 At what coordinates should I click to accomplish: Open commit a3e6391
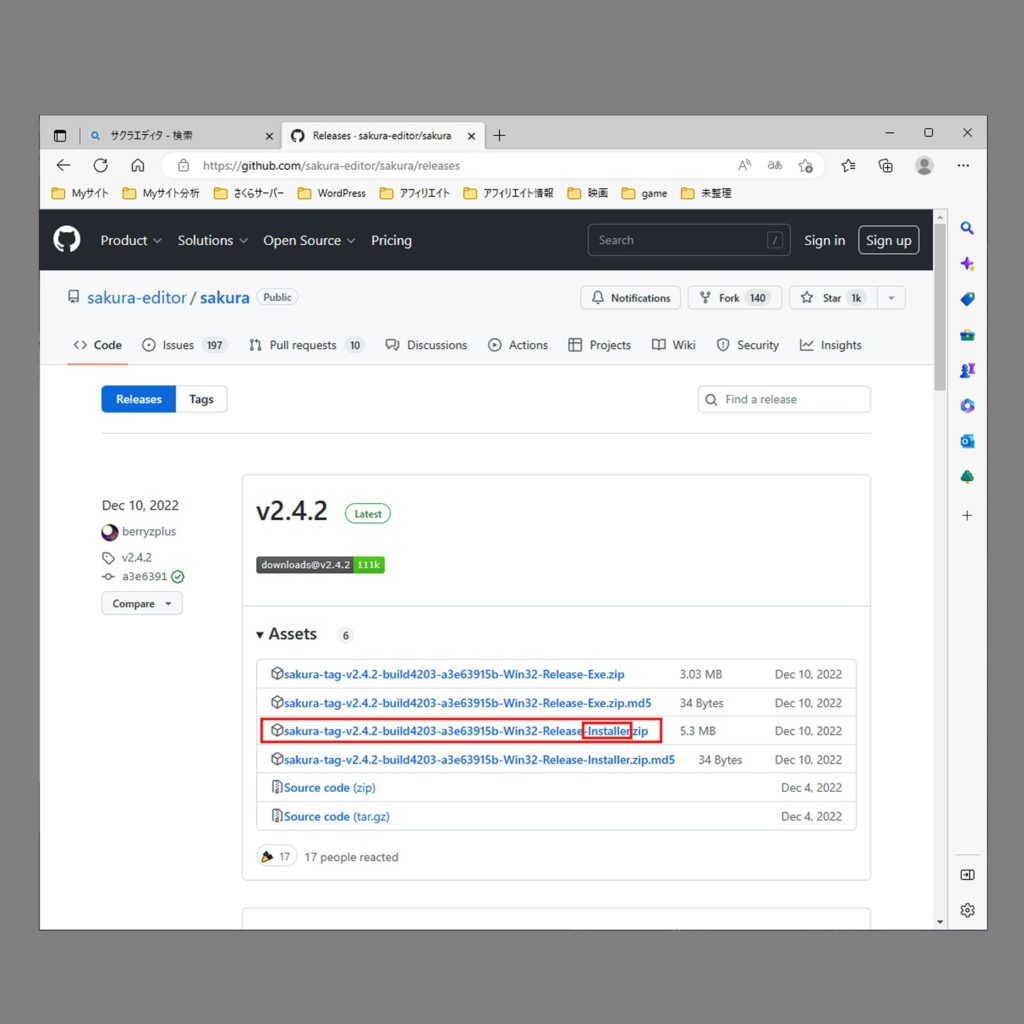pyautogui.click(x=144, y=577)
